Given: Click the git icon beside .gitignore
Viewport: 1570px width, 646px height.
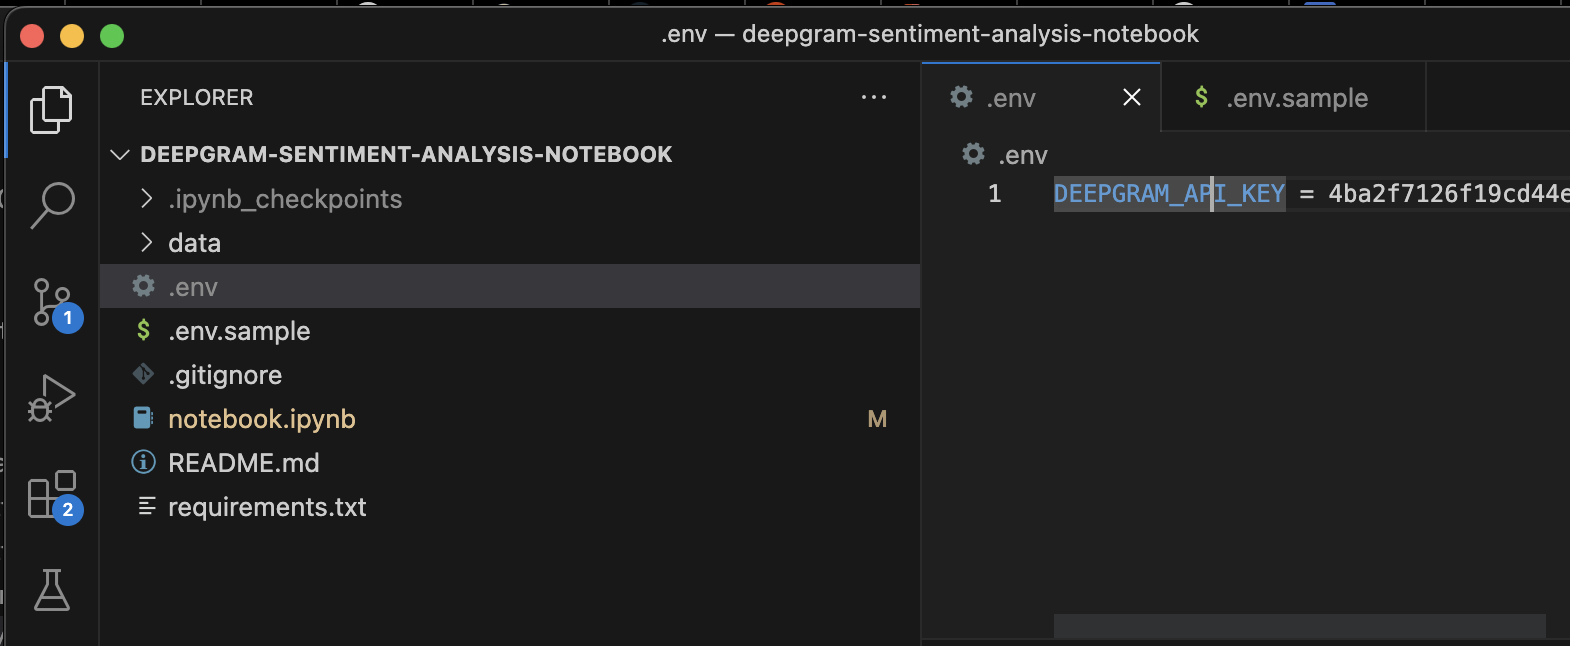Looking at the screenshot, I should [144, 374].
